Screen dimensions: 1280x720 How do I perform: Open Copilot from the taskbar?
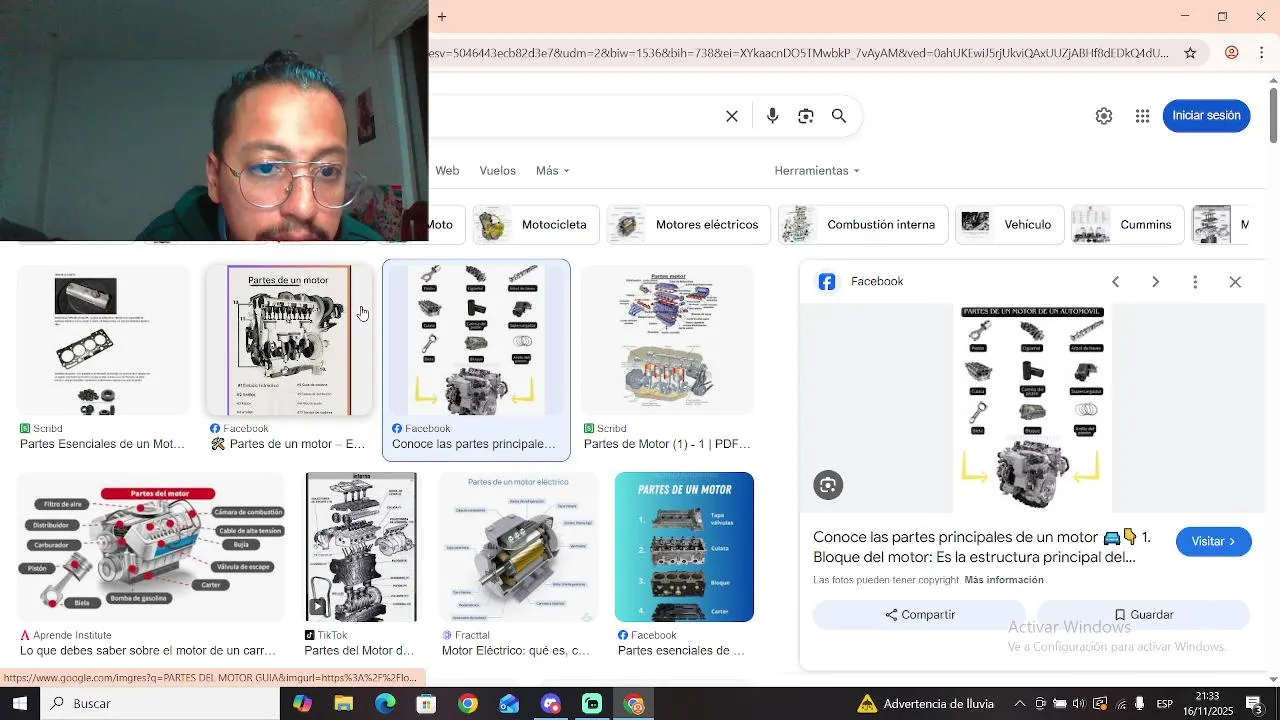[302, 704]
